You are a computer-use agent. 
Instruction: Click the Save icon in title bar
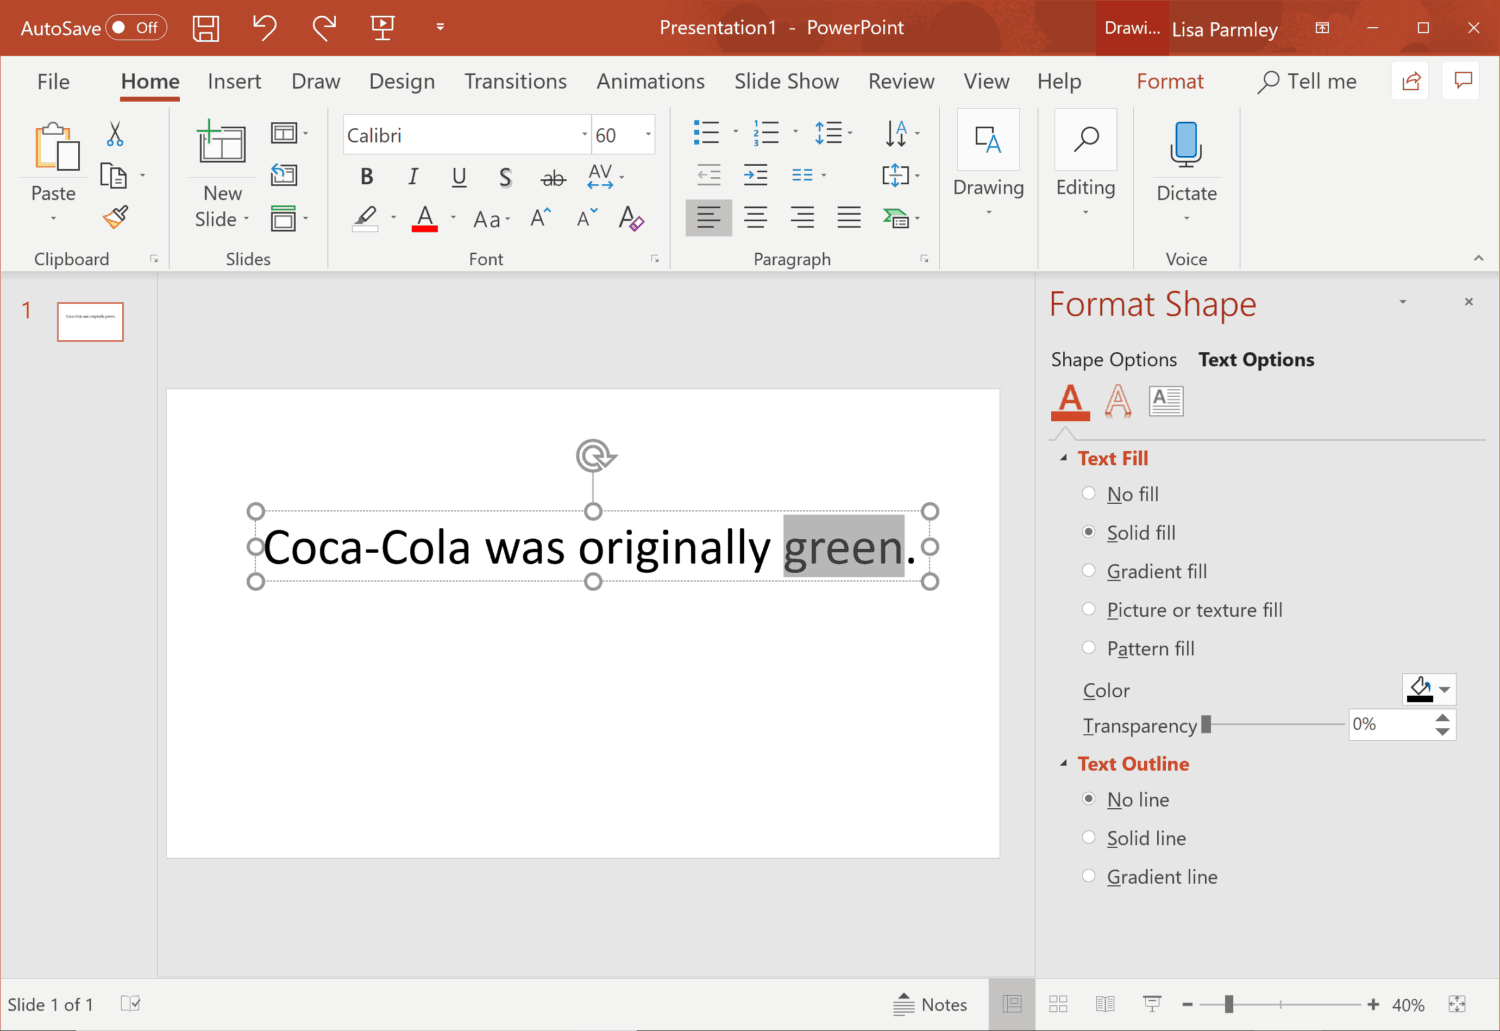[x=206, y=28]
